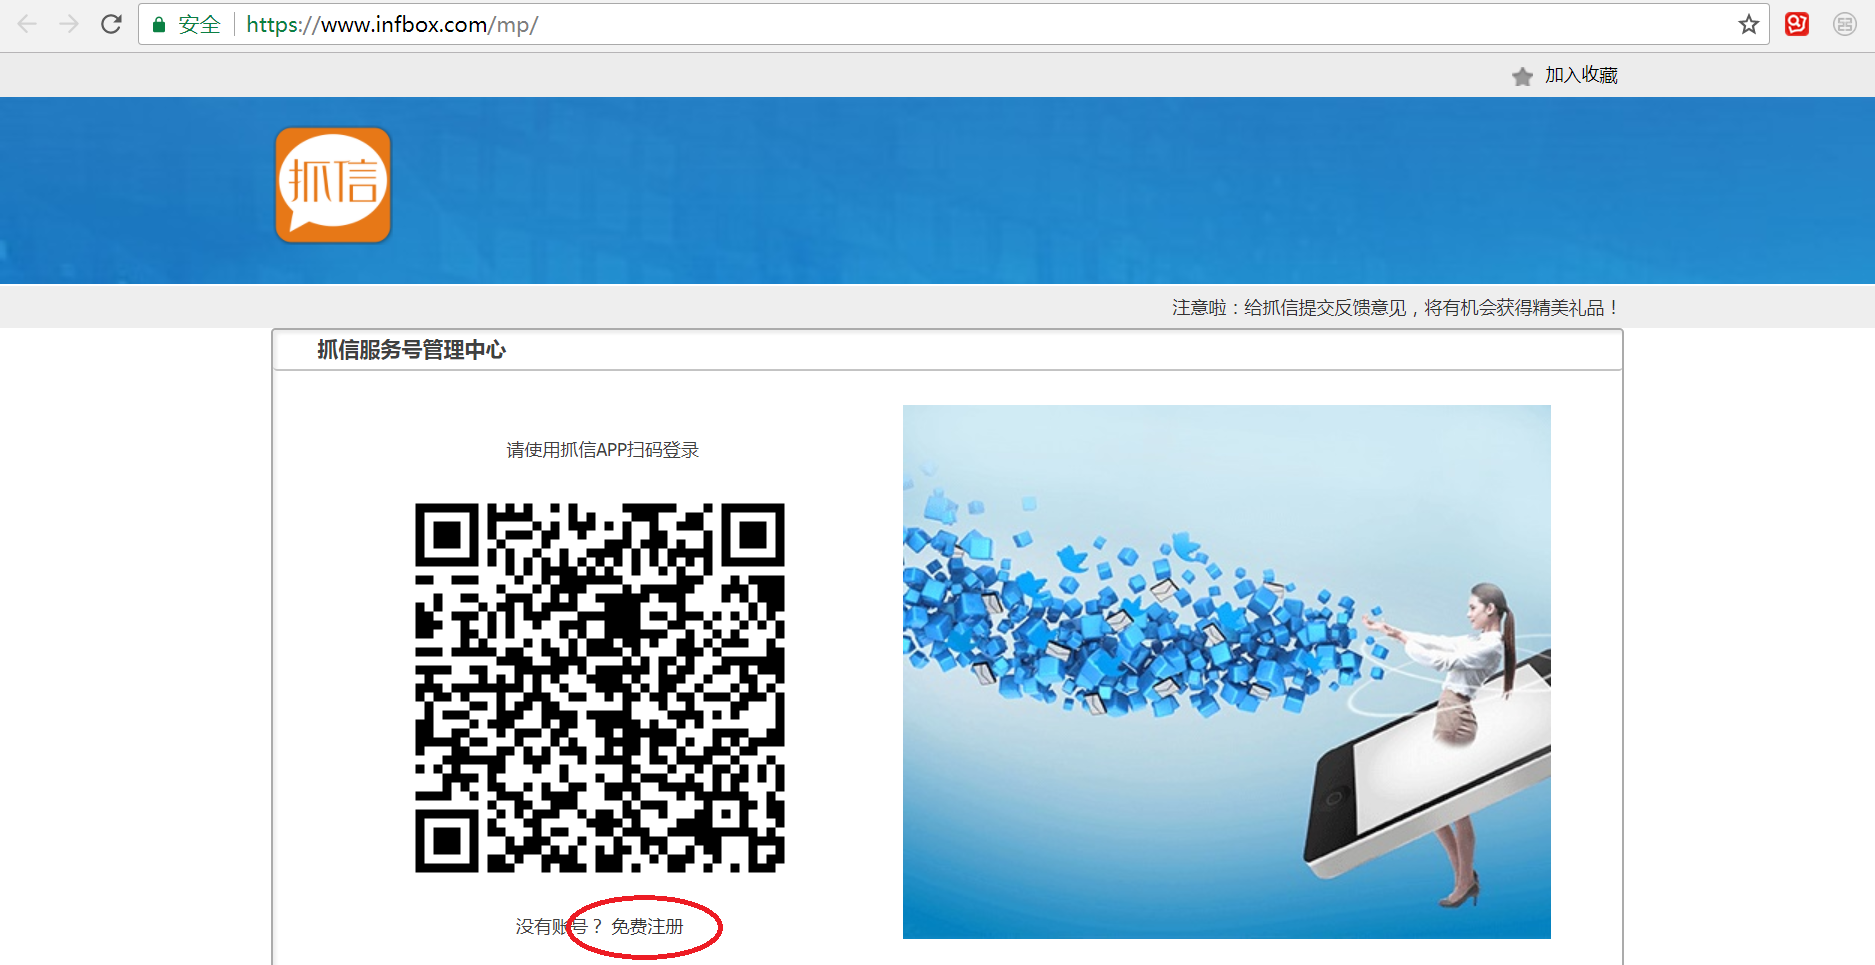Click the grey star beside 加入收藏

[x=1522, y=76]
